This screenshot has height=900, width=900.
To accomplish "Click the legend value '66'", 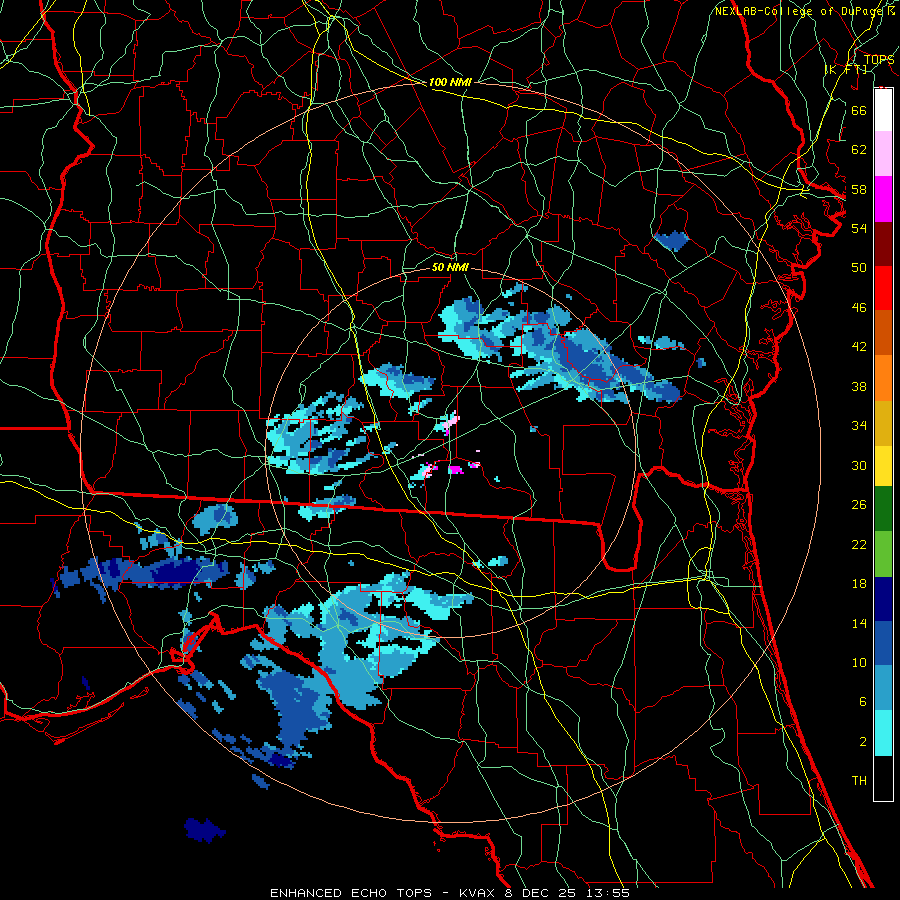I will click(859, 110).
